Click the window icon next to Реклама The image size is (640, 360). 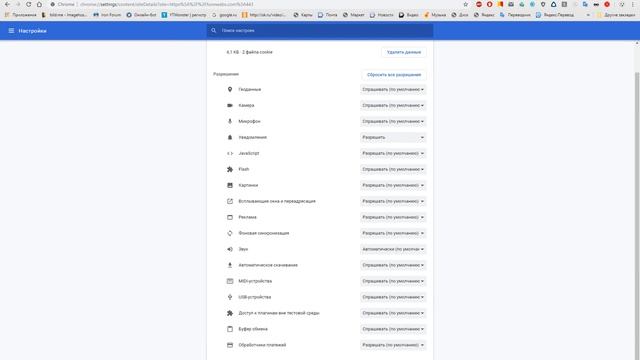pos(230,217)
